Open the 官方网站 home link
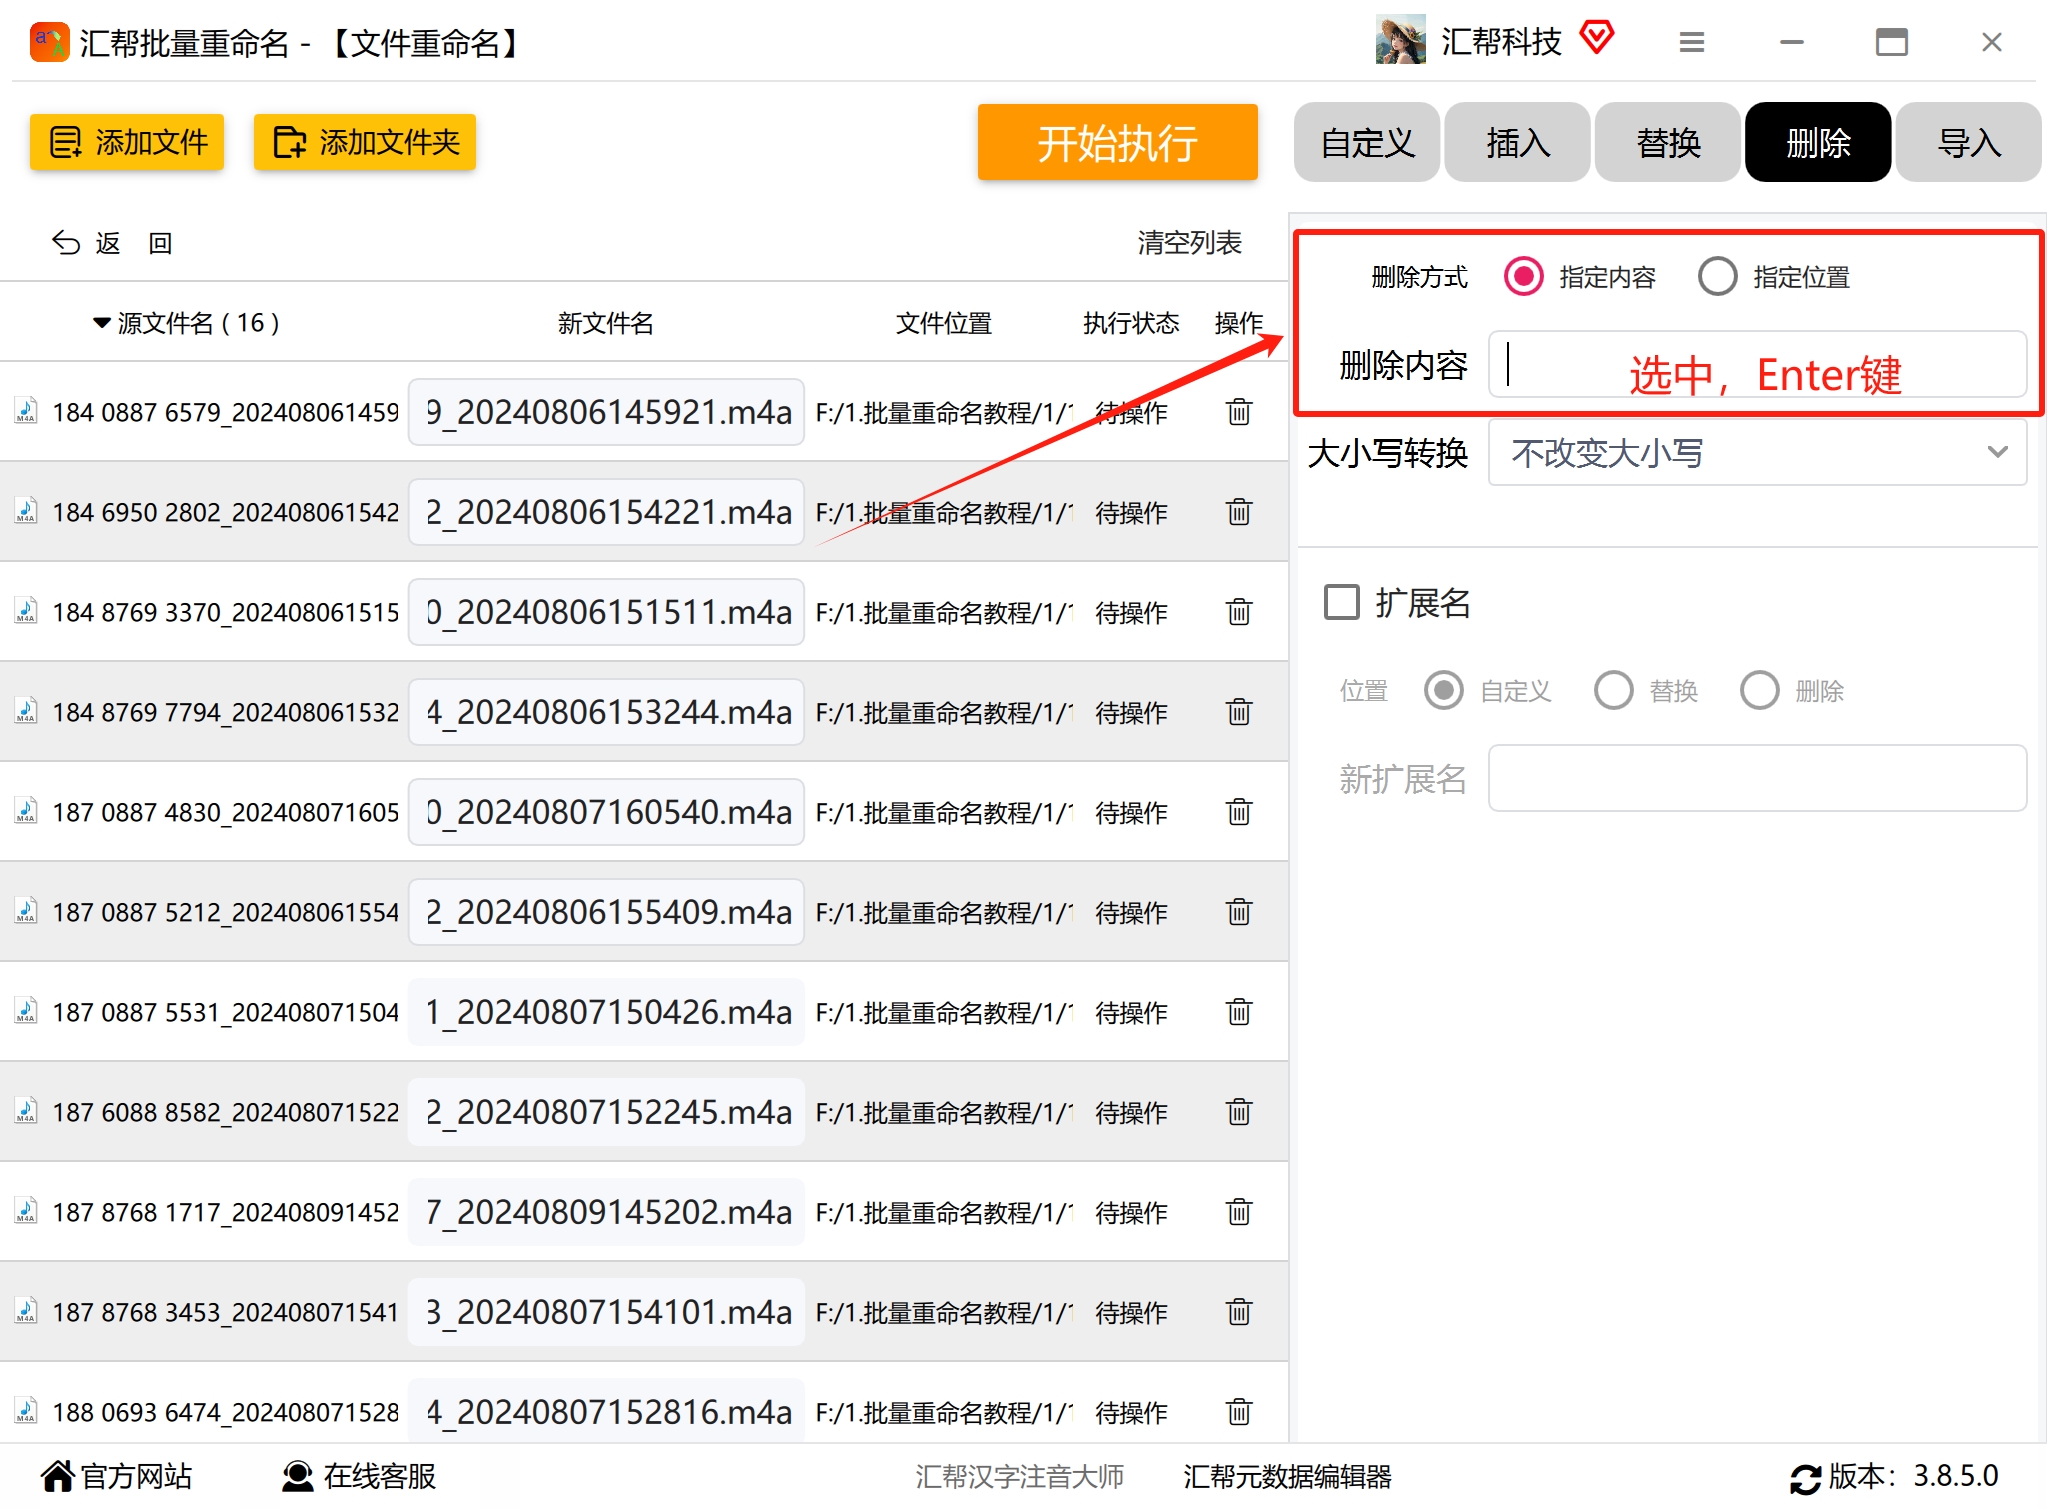The width and height of the screenshot is (2047, 1509). coord(116,1476)
